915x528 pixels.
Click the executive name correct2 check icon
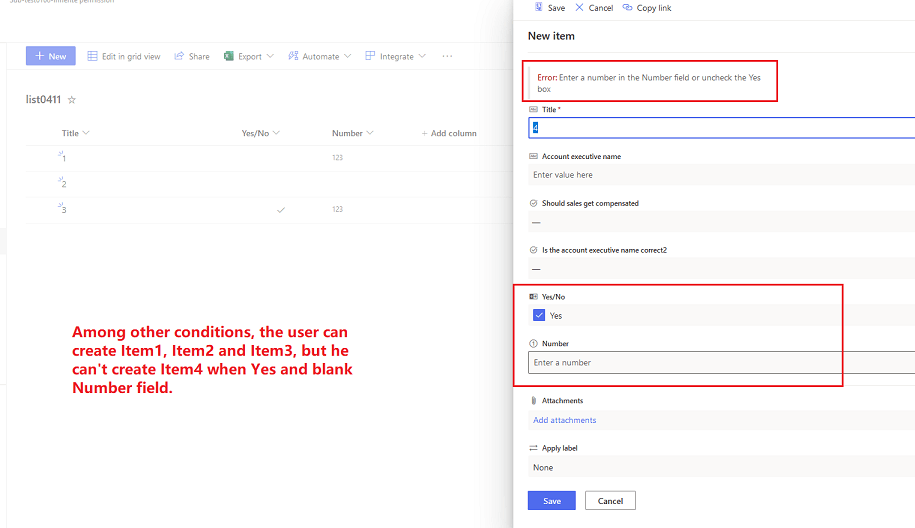533,250
